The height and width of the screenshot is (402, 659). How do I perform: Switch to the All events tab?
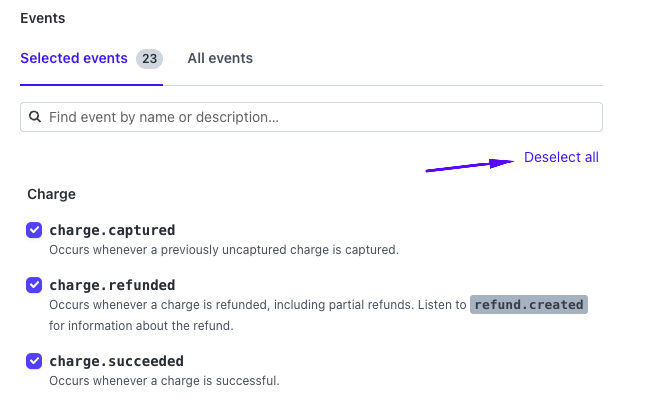(x=220, y=58)
